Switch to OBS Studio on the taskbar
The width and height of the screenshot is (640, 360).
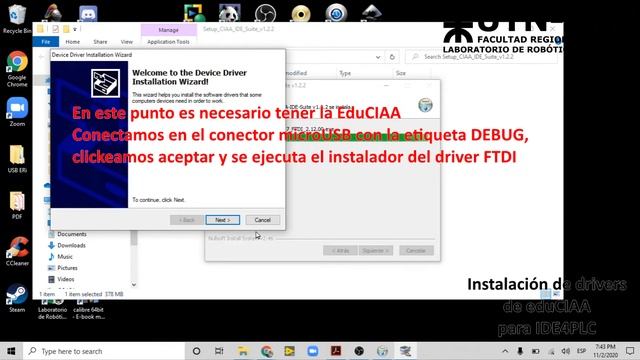(x=359, y=351)
